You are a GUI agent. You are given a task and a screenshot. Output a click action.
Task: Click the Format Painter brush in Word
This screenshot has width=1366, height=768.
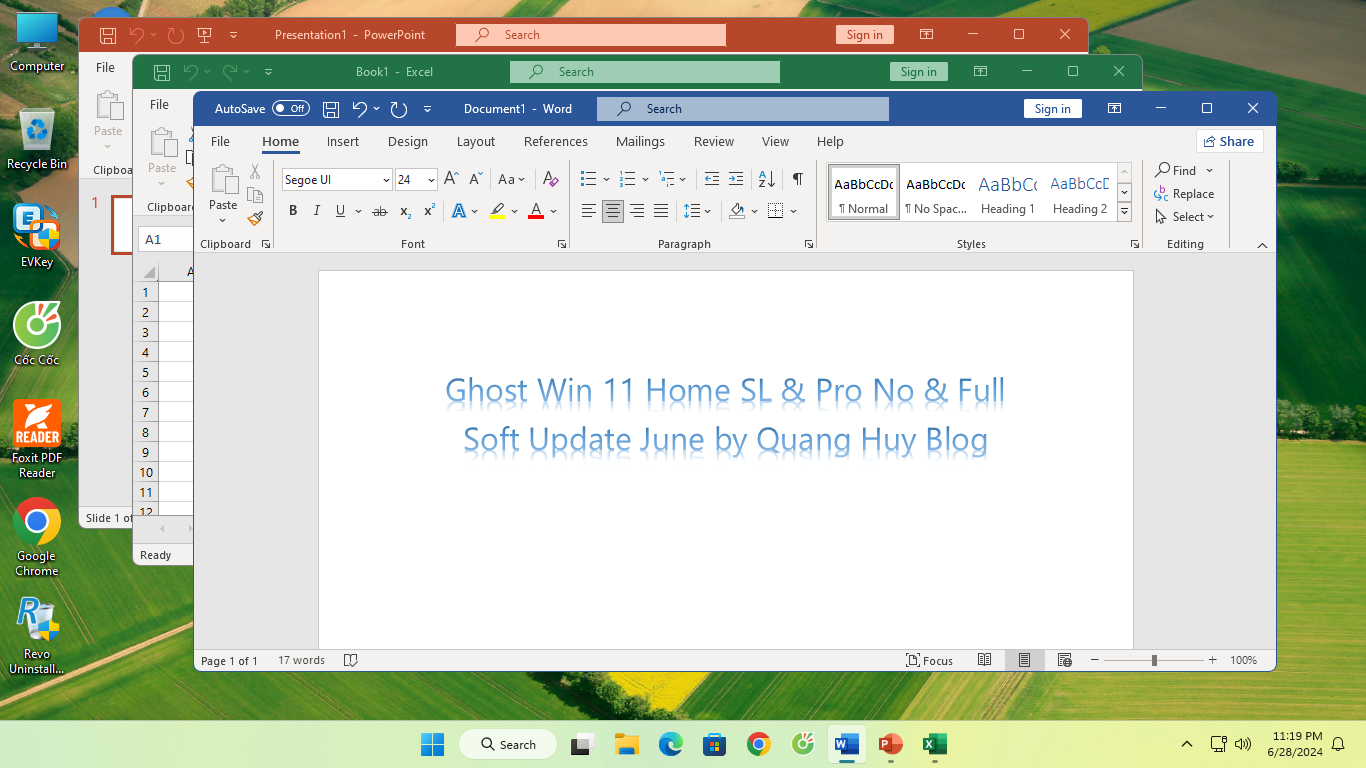(255, 218)
